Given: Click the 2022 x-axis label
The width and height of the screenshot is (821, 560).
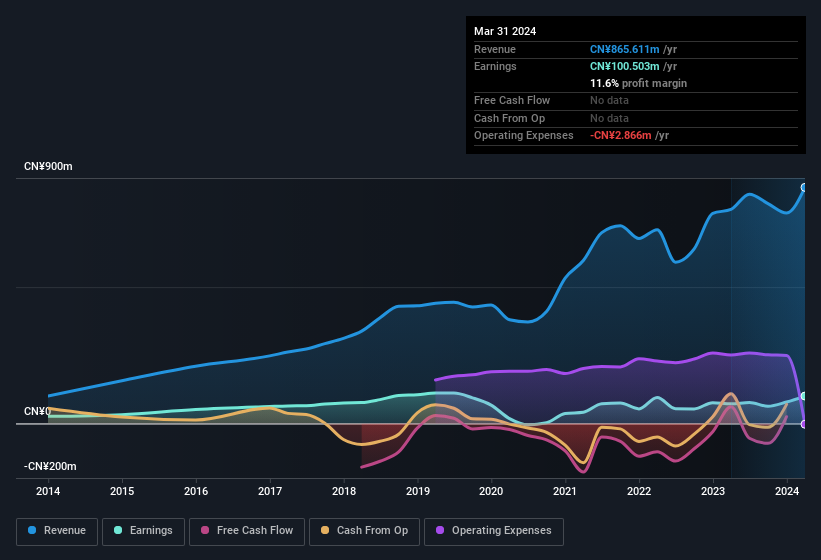Looking at the screenshot, I should click(639, 491).
